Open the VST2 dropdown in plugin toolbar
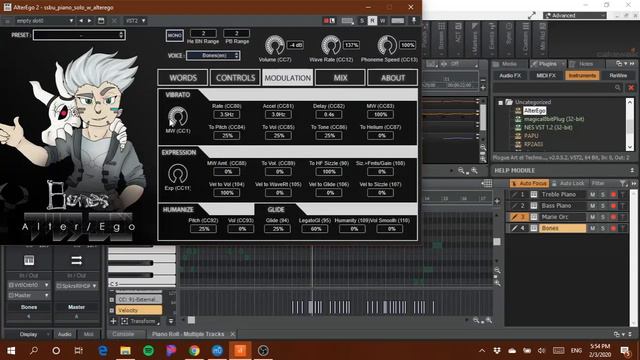Image resolution: width=640 pixels, height=360 pixels. (136, 20)
